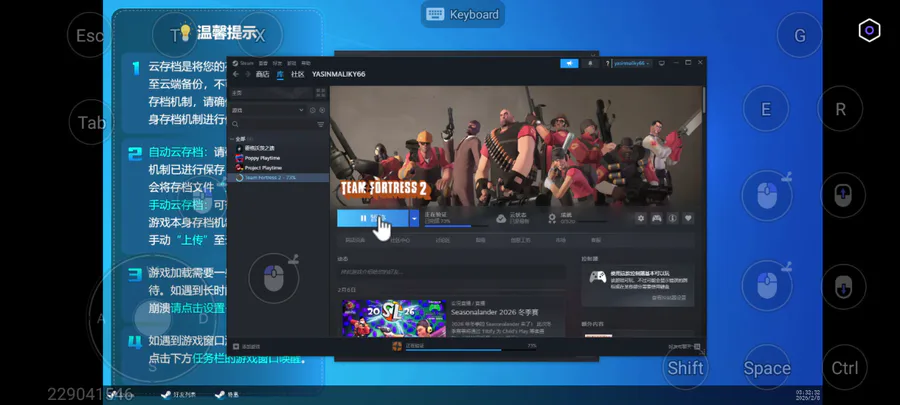Viewport: 900px width, 405px height.
Task: Open the 商店 (Store) tab
Action: pos(262,74)
